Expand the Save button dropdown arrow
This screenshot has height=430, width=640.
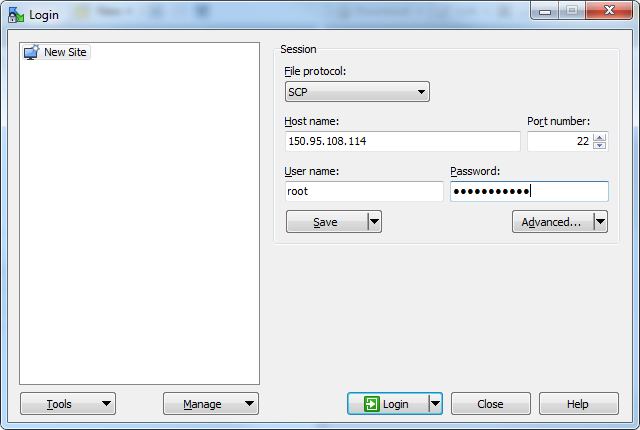coord(375,222)
